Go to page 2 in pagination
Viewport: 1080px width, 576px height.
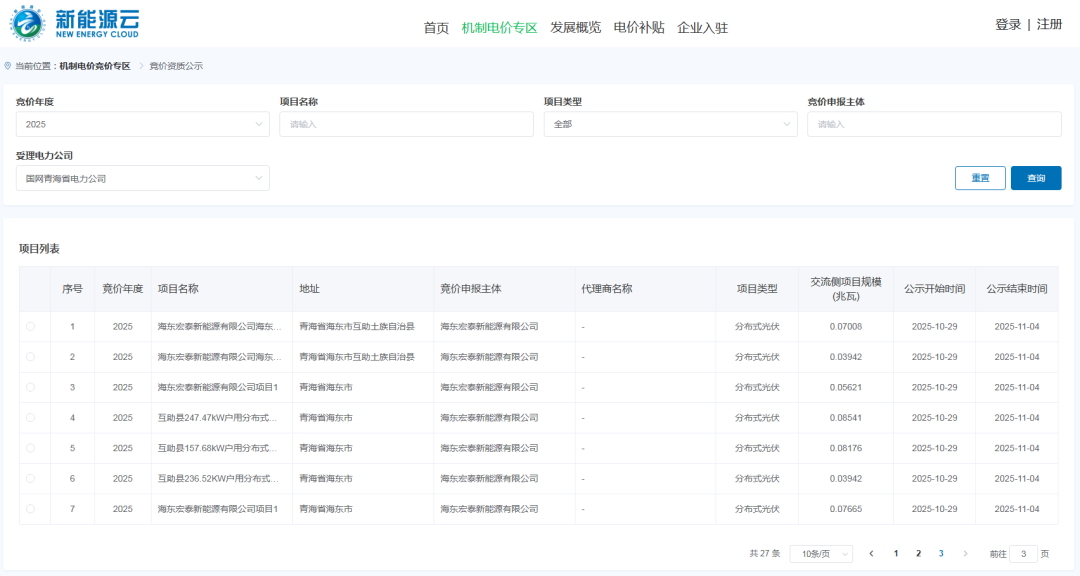click(919, 553)
